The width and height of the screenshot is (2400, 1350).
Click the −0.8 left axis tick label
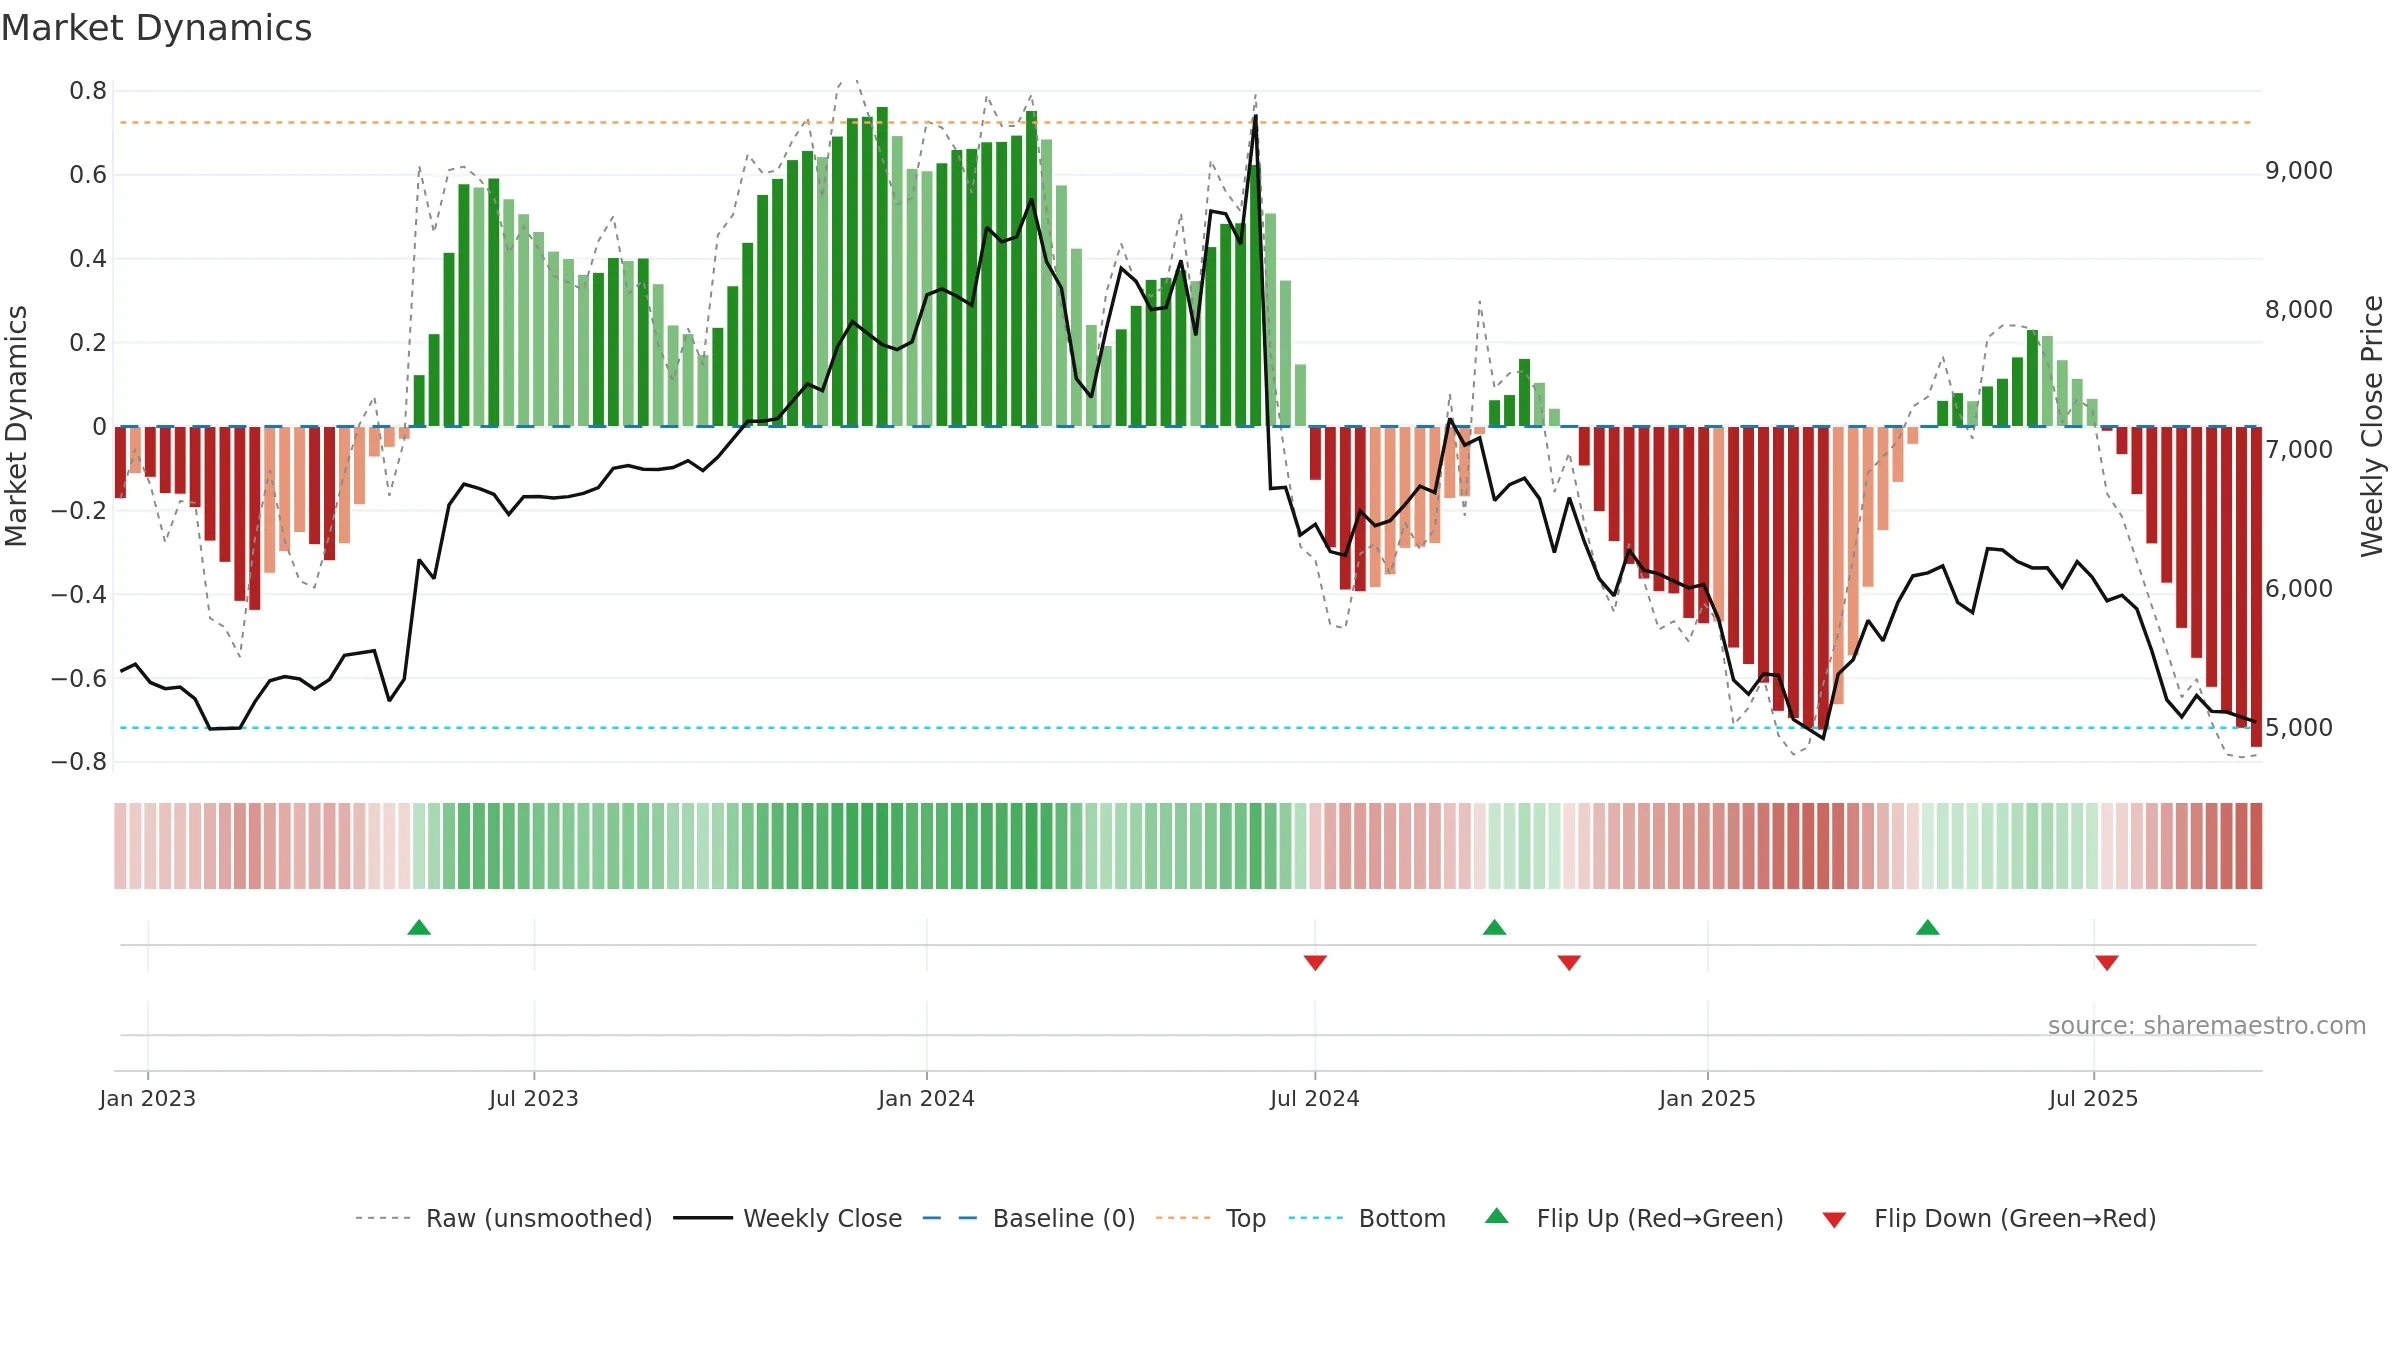point(79,761)
